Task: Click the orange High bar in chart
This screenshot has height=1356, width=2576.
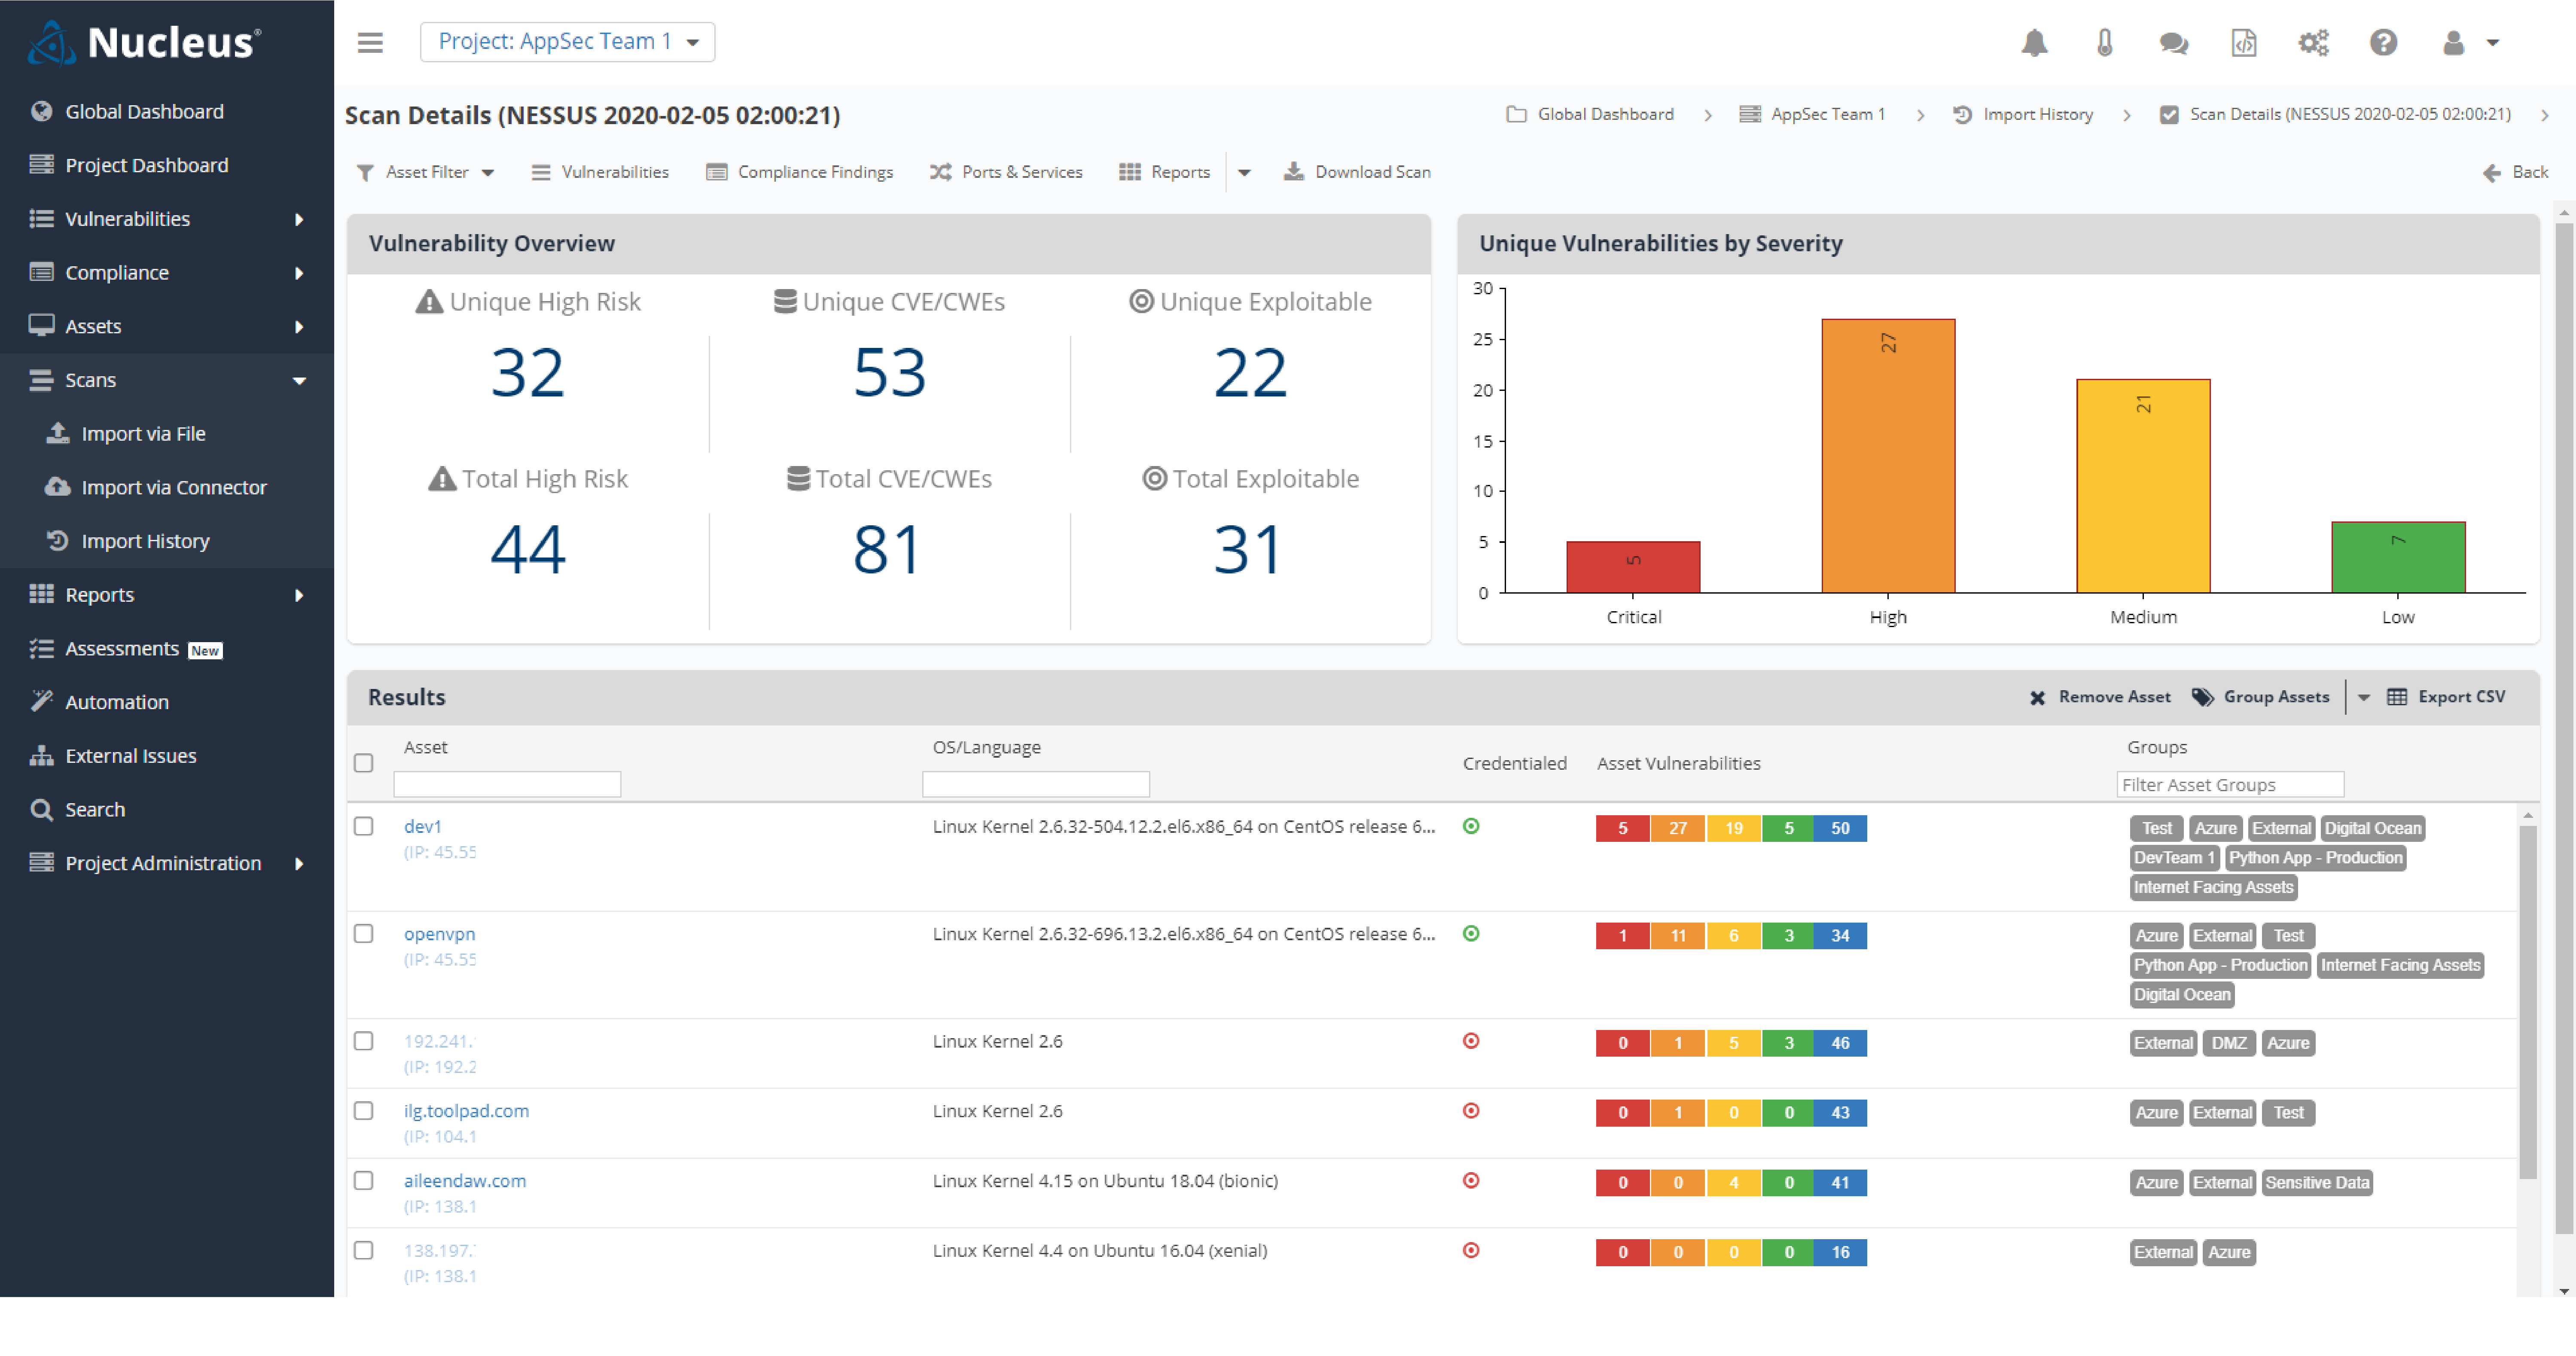Action: coord(1888,456)
